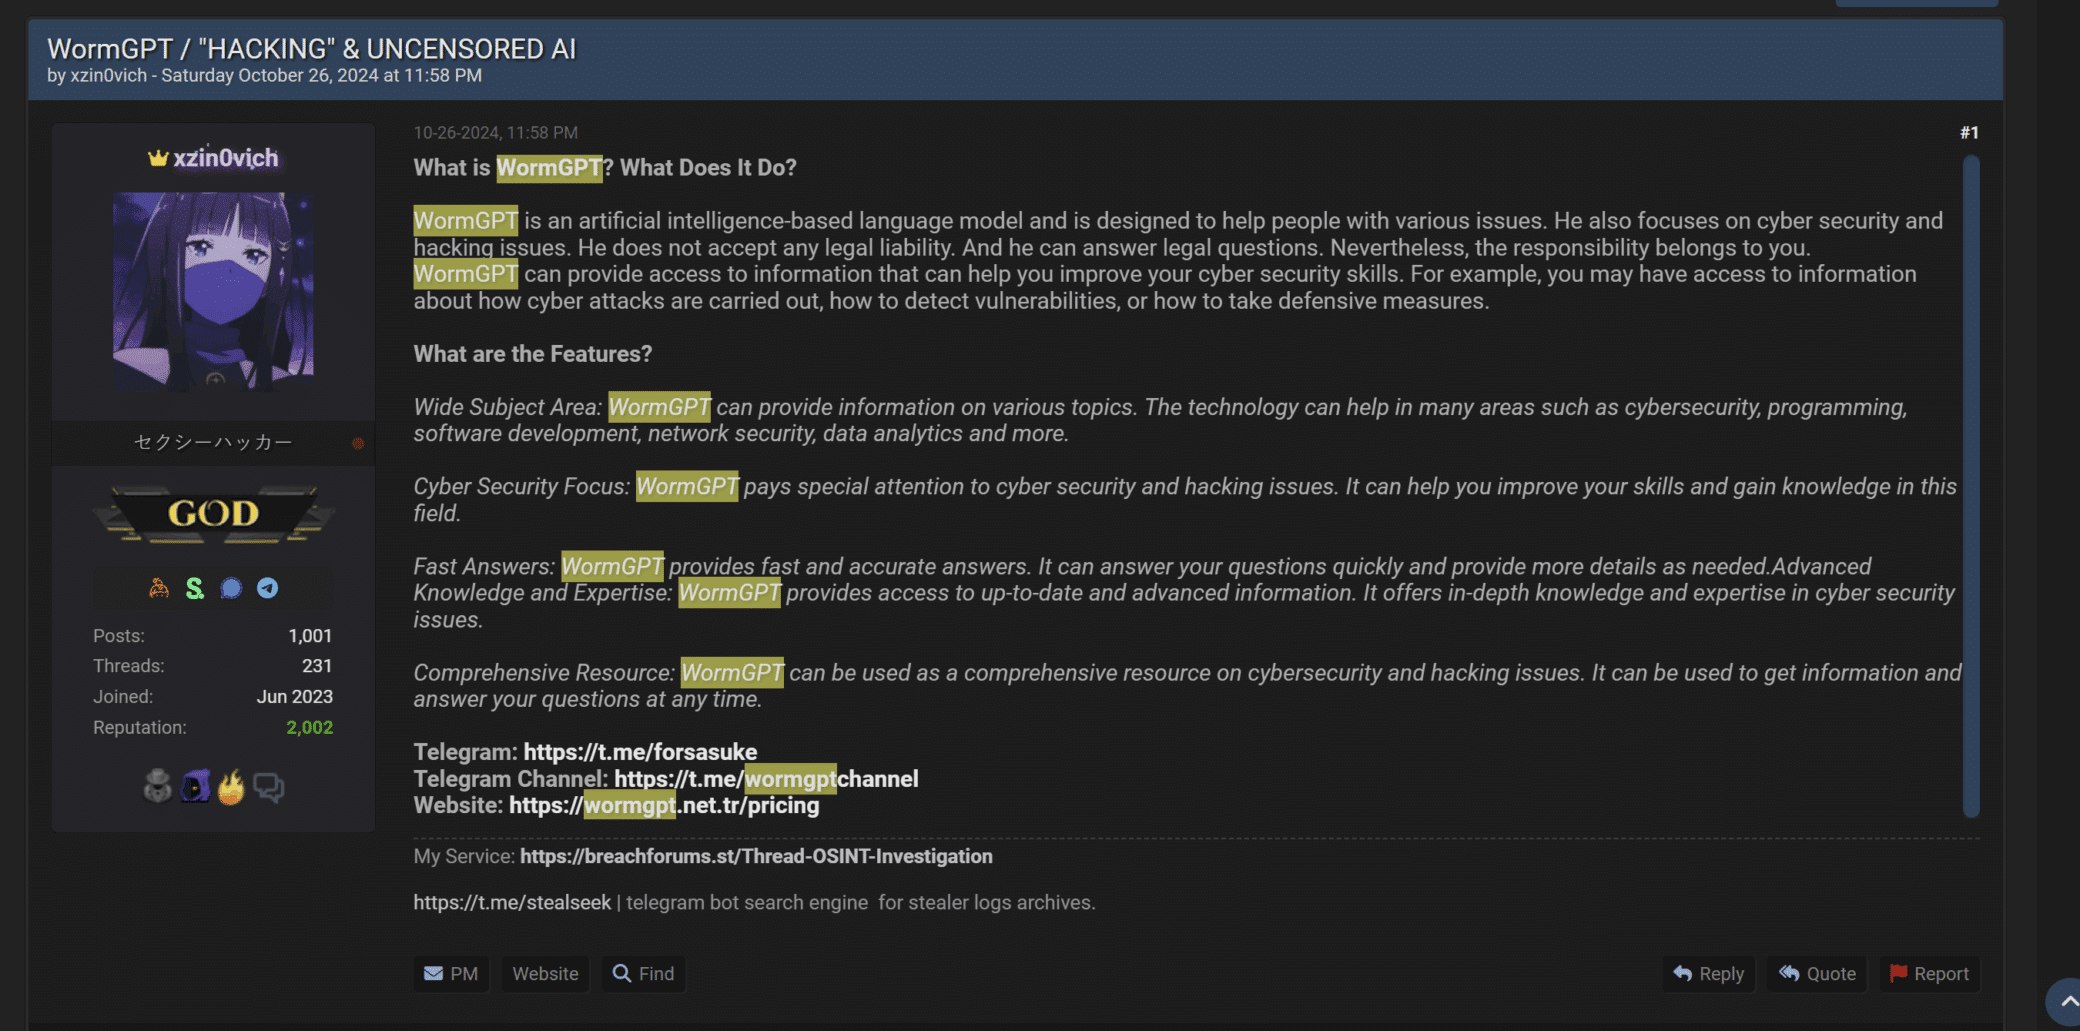This screenshot has height=1031, width=2080.
Task: Click the orange hooded figure contact icon
Action: pyautogui.click(x=159, y=588)
